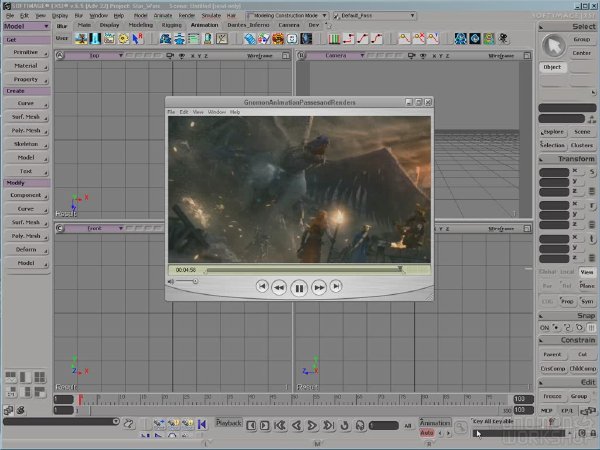Switch to the Rigging toolbar tab
The width and height of the screenshot is (600, 450).
coord(171,25)
